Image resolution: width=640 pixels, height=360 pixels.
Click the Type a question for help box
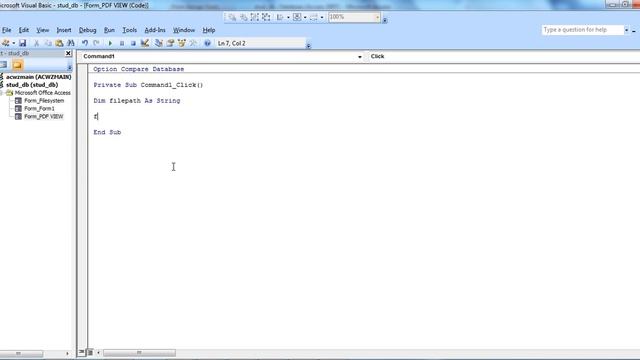tap(582, 30)
